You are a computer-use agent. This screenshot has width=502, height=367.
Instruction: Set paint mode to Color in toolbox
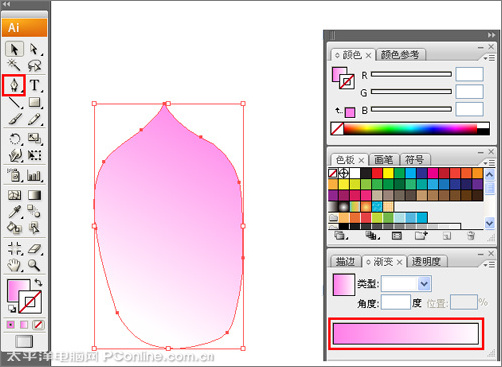[x=11, y=325]
